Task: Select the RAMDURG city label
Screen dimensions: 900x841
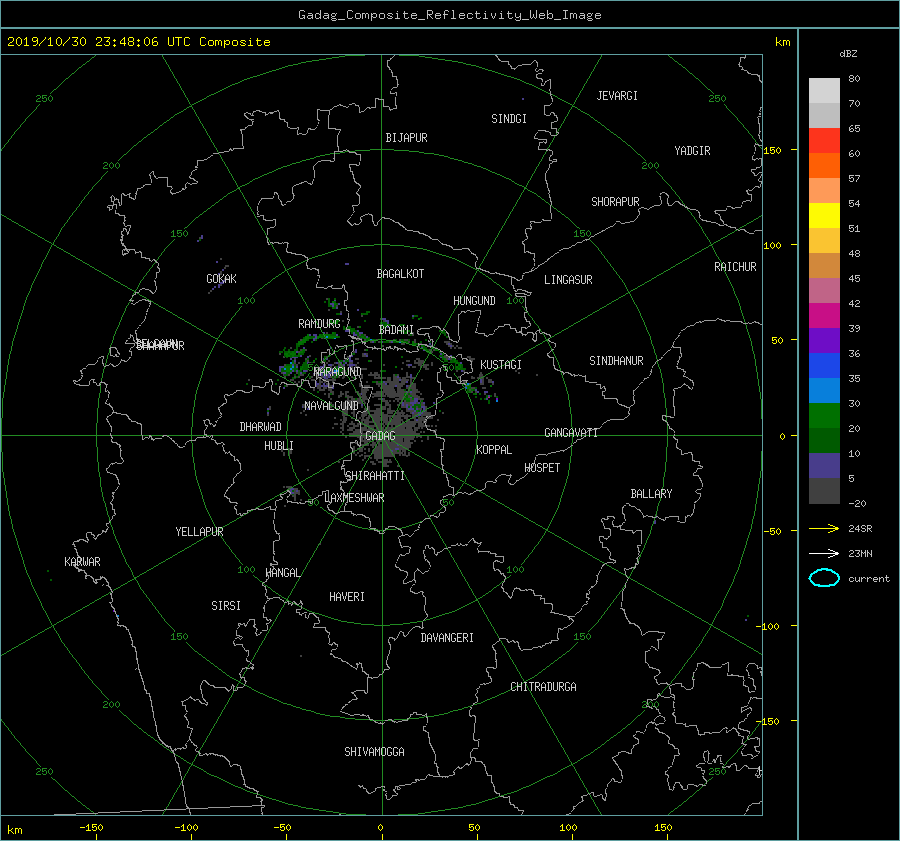Action: point(319,324)
